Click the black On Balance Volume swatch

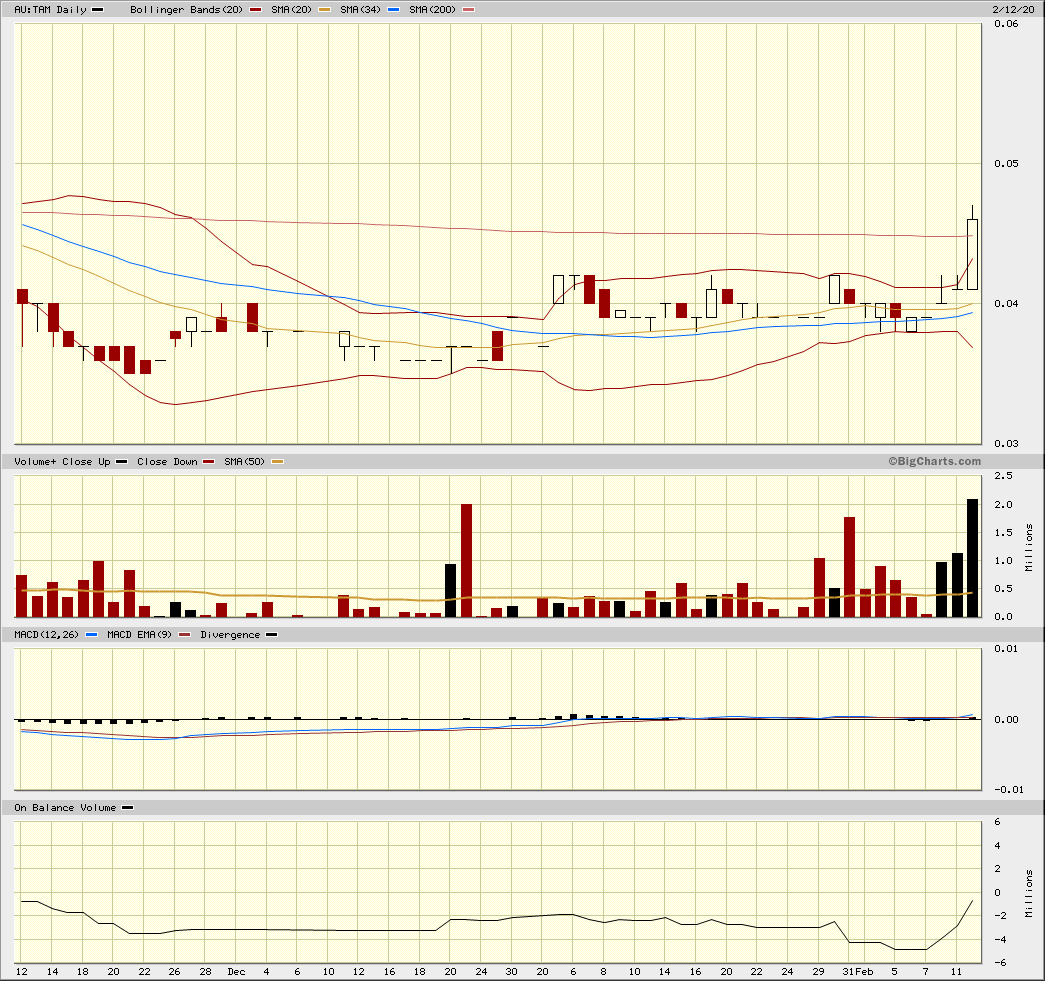[x=127, y=808]
